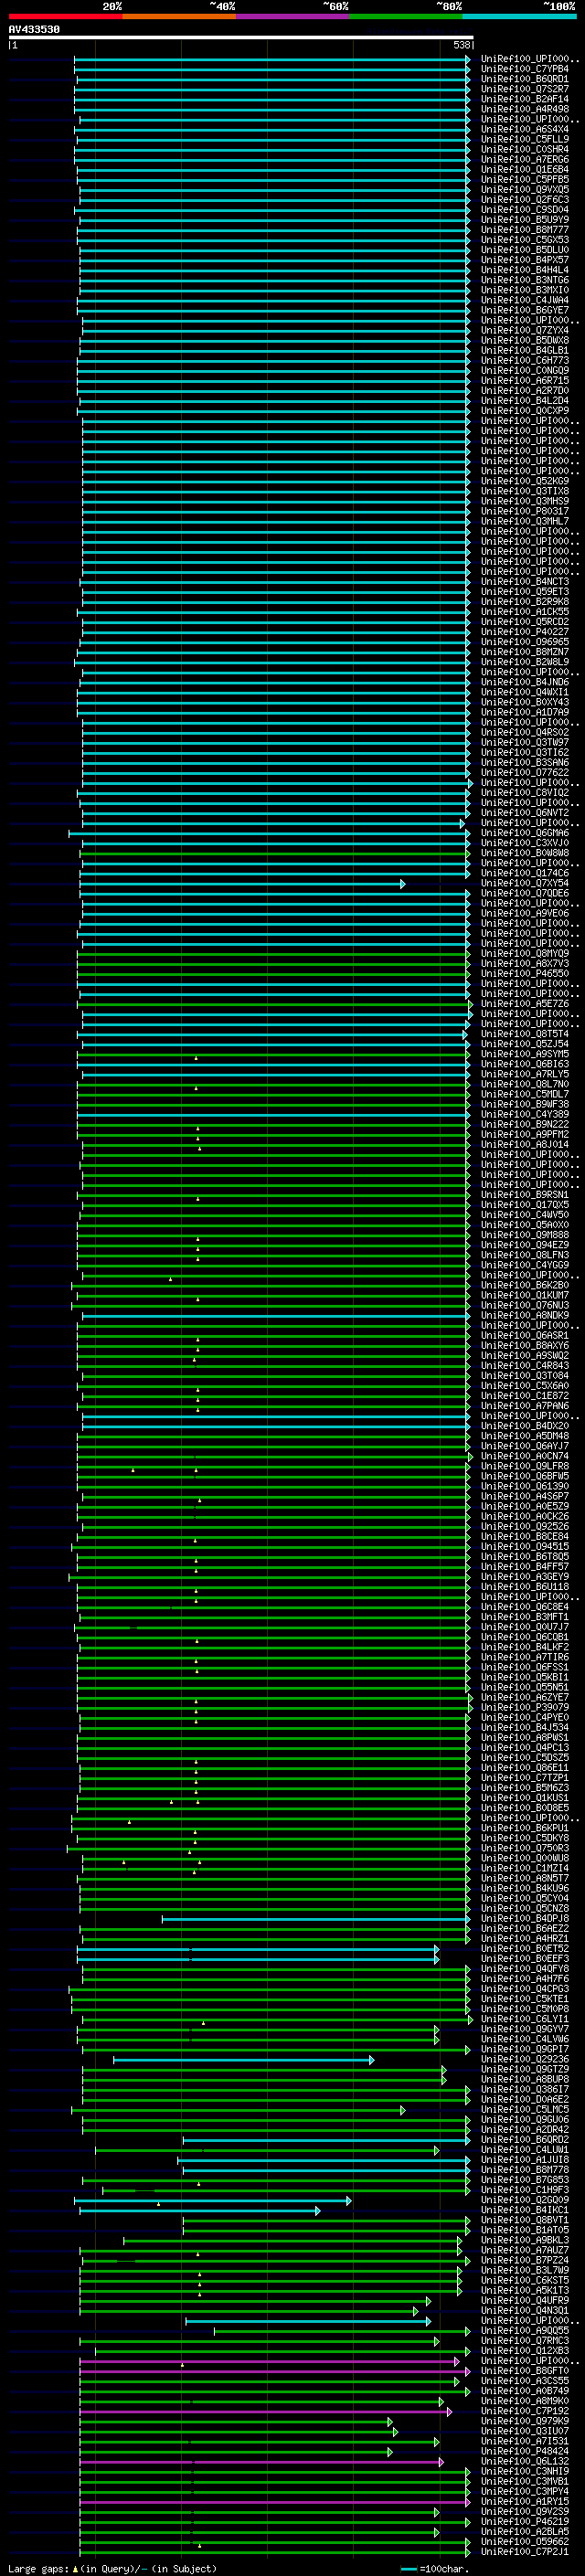Click the green ~80% identity legend segment

click(406, 16)
